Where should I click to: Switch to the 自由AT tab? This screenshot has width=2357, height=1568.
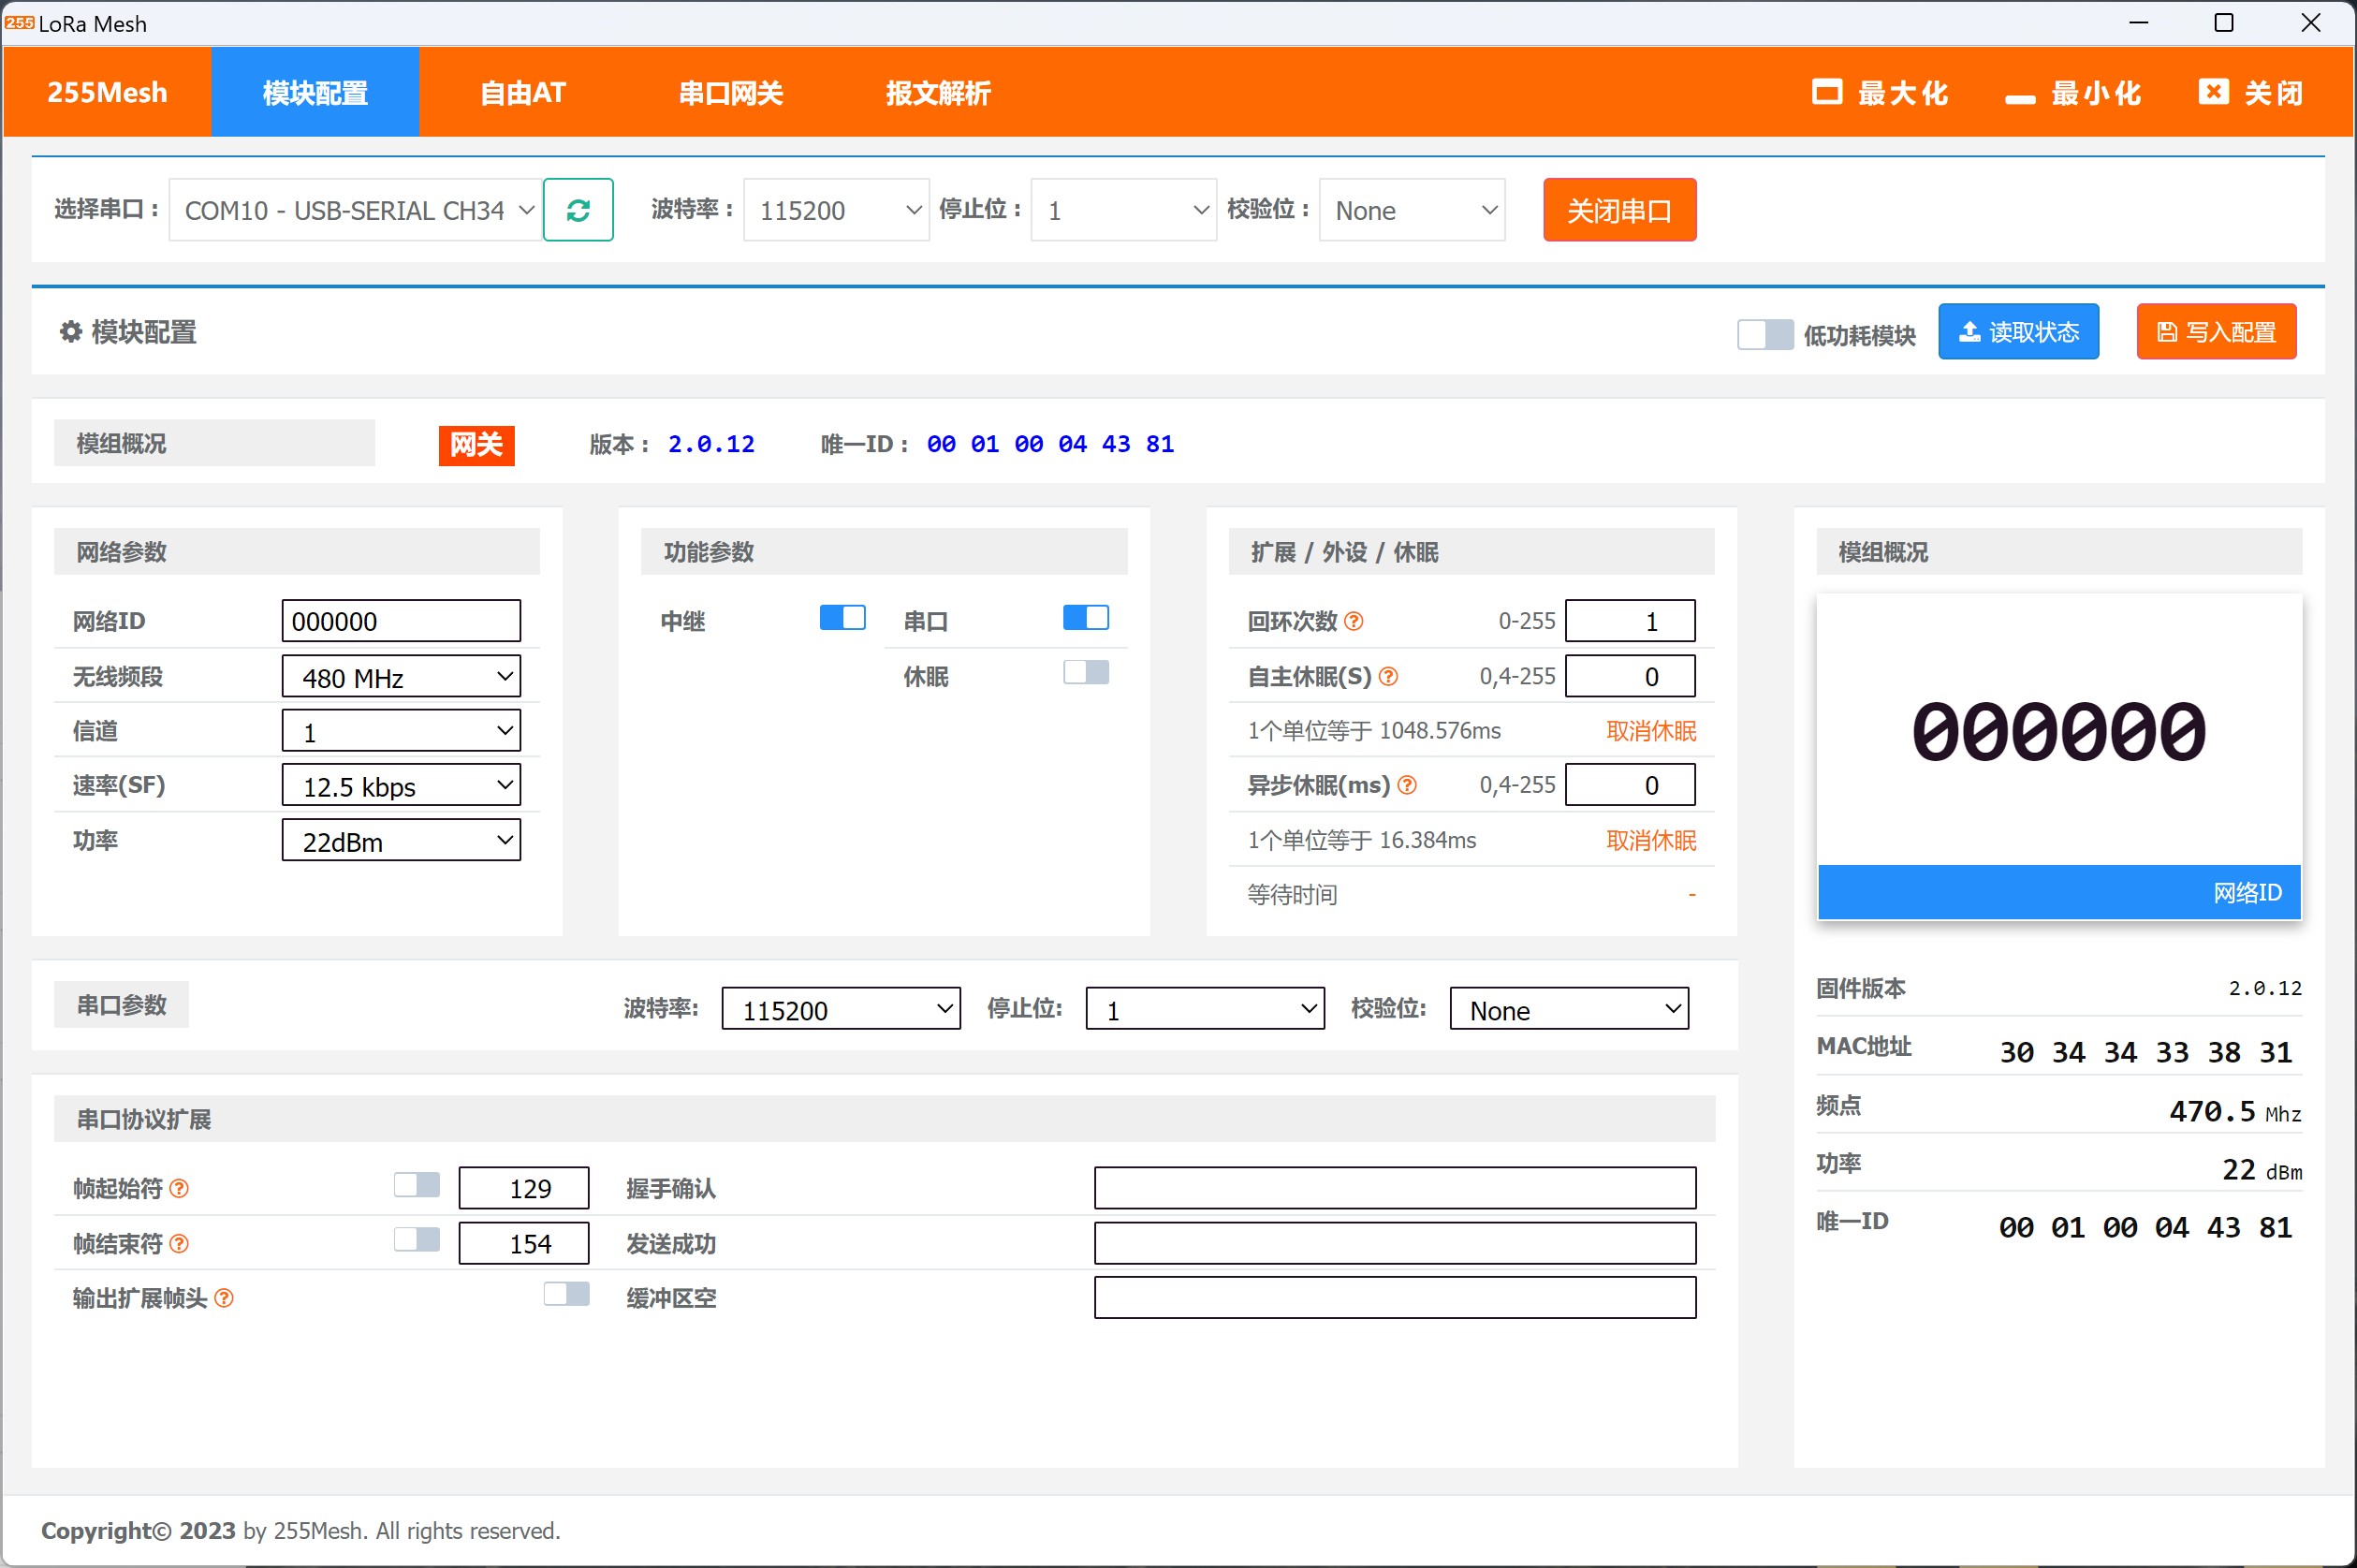pos(523,92)
